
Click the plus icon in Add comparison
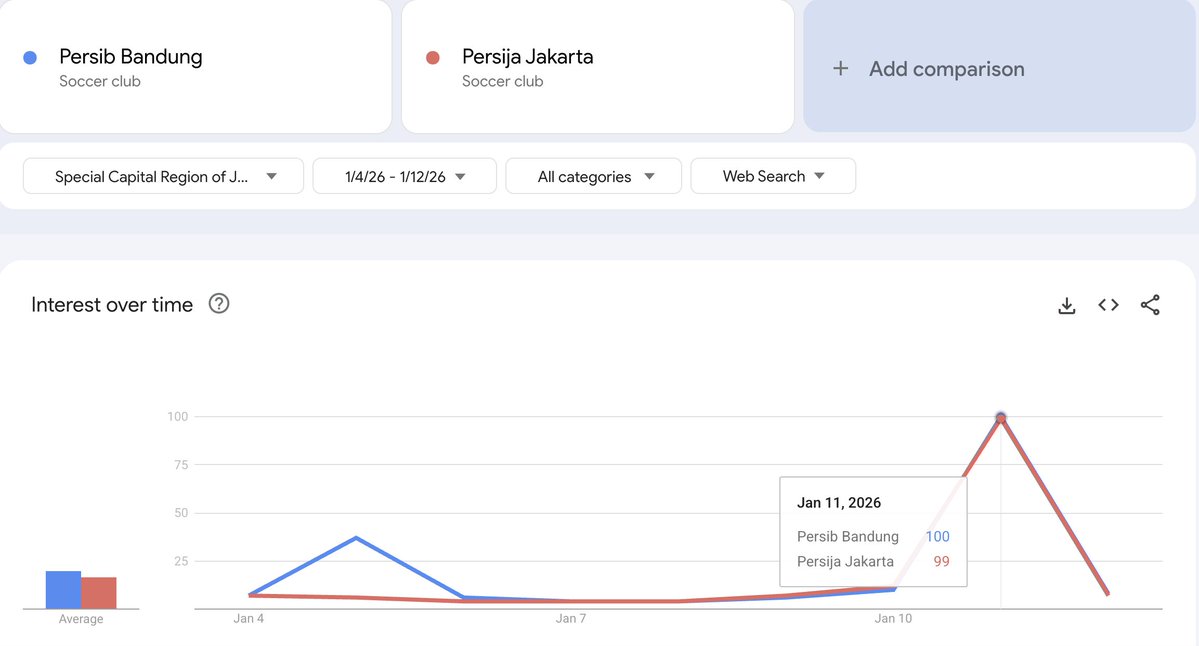pos(840,69)
